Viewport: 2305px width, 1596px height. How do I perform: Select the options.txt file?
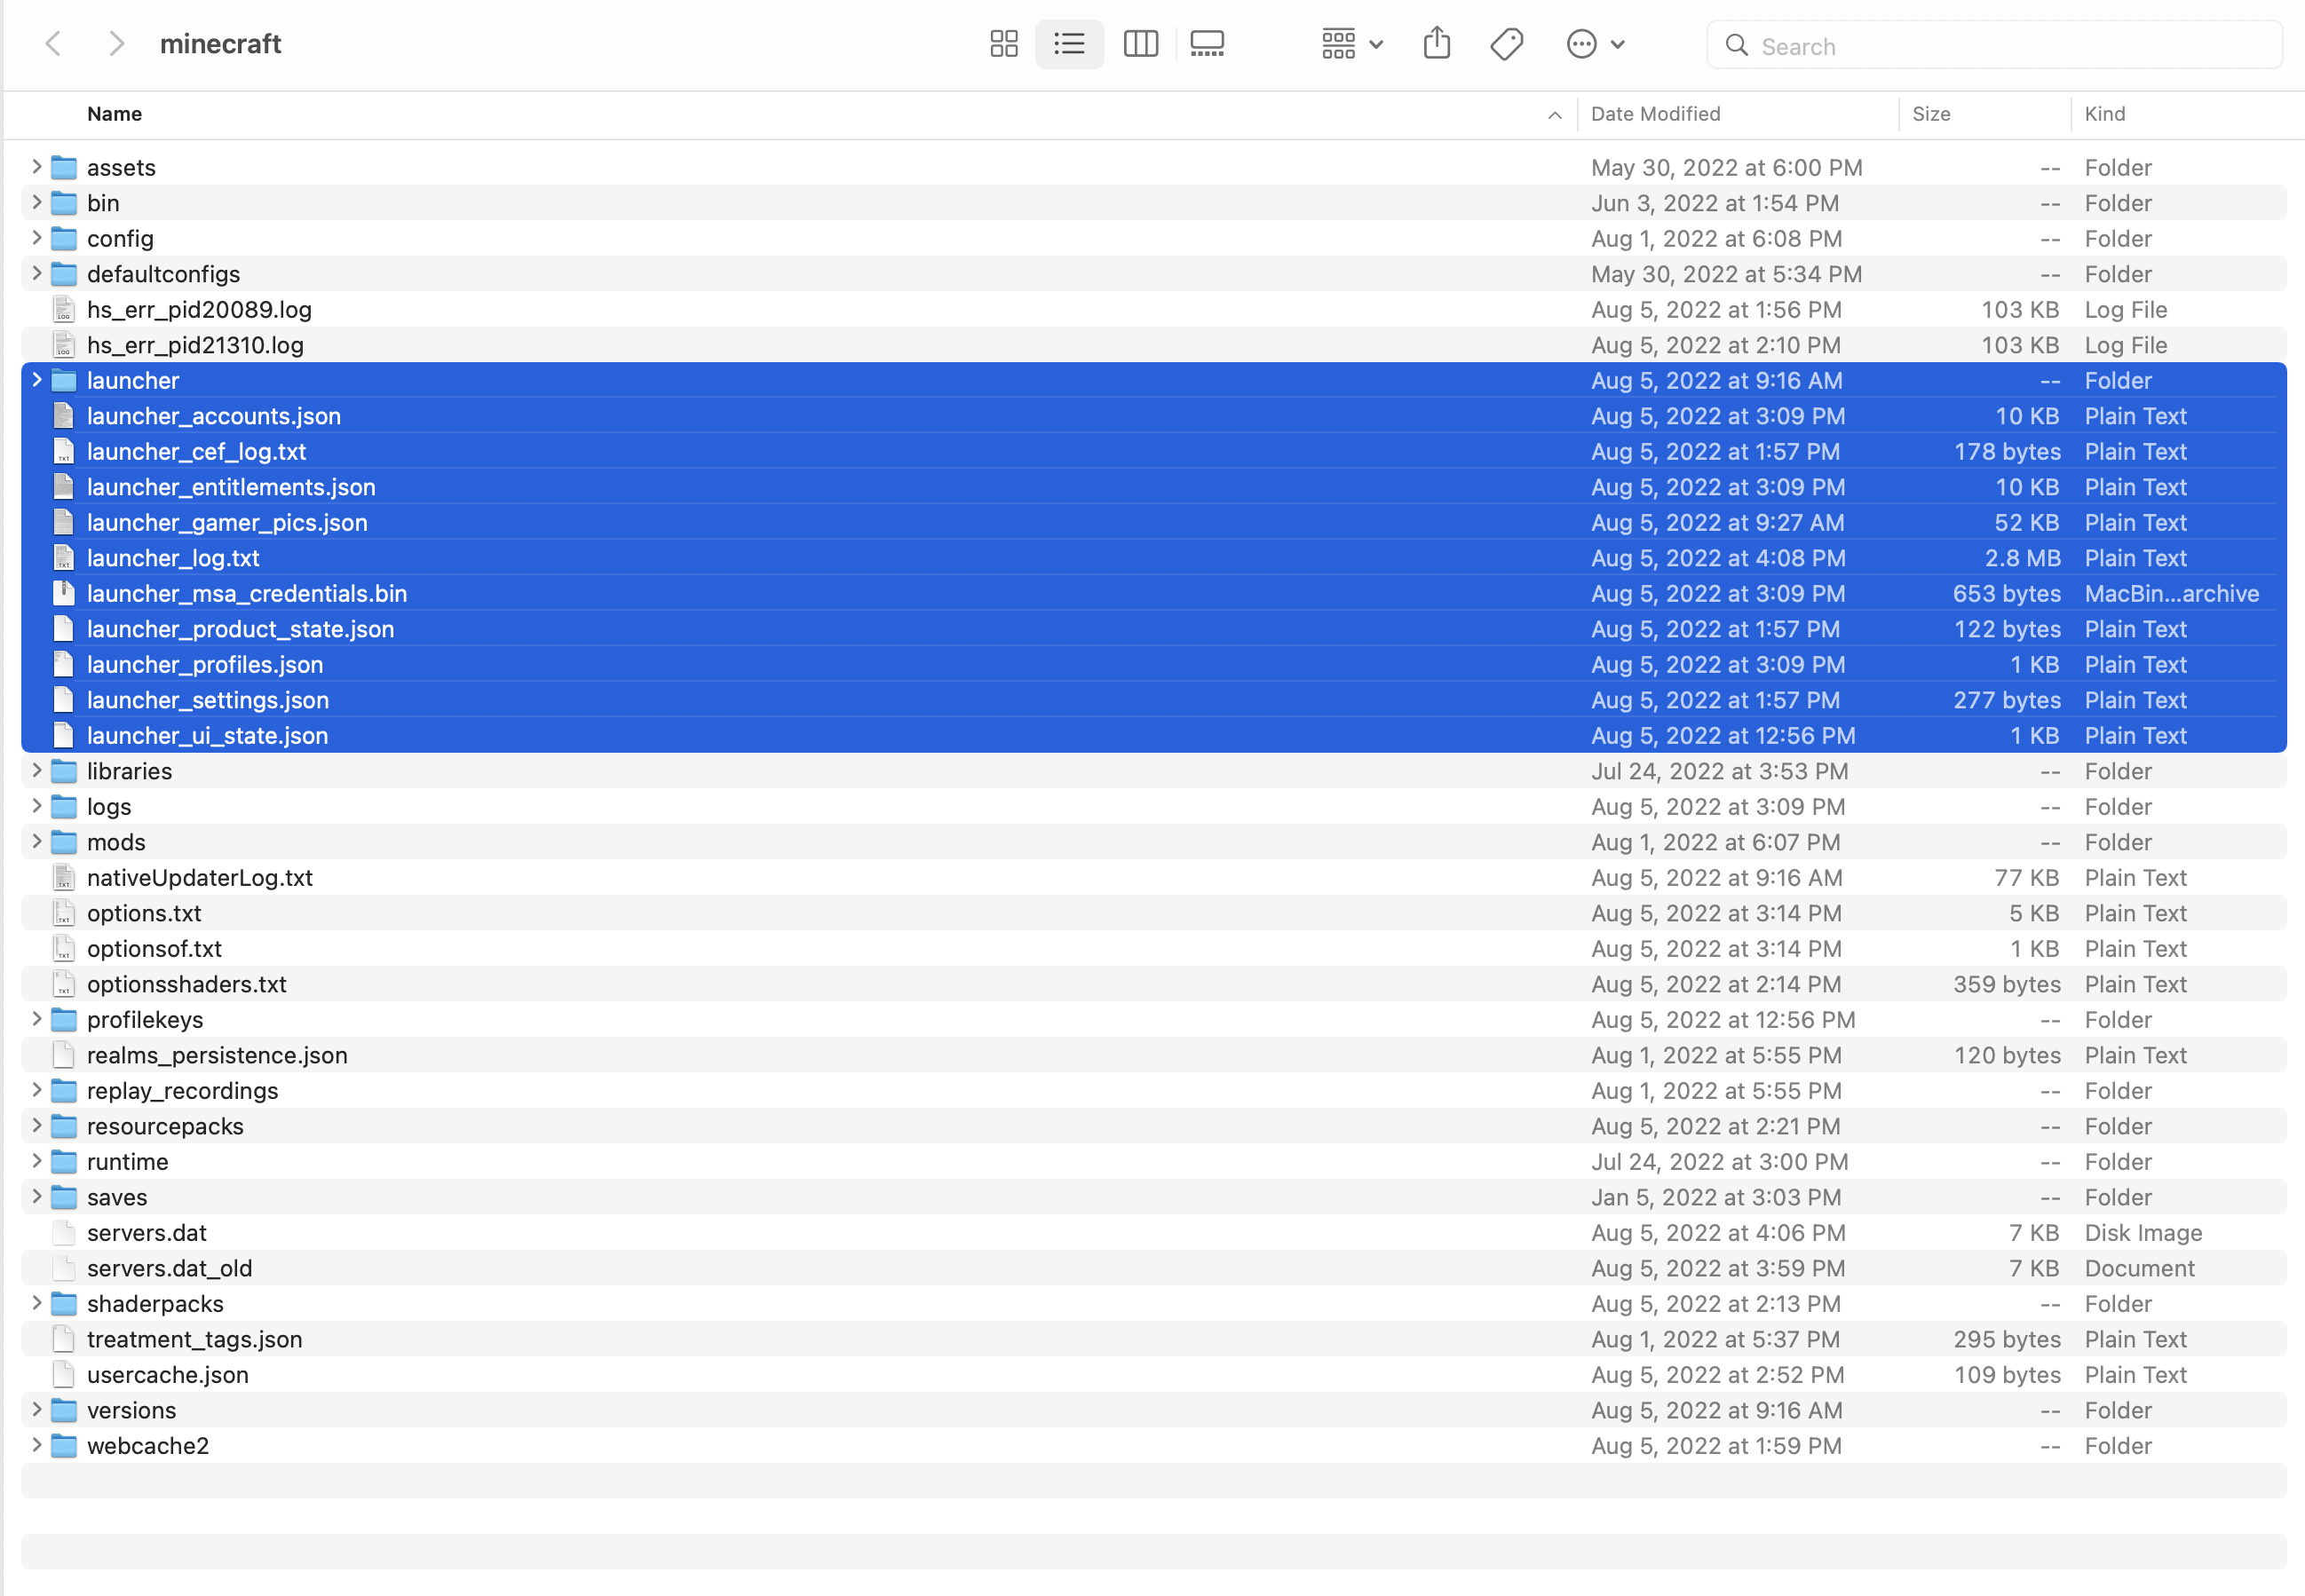144,913
